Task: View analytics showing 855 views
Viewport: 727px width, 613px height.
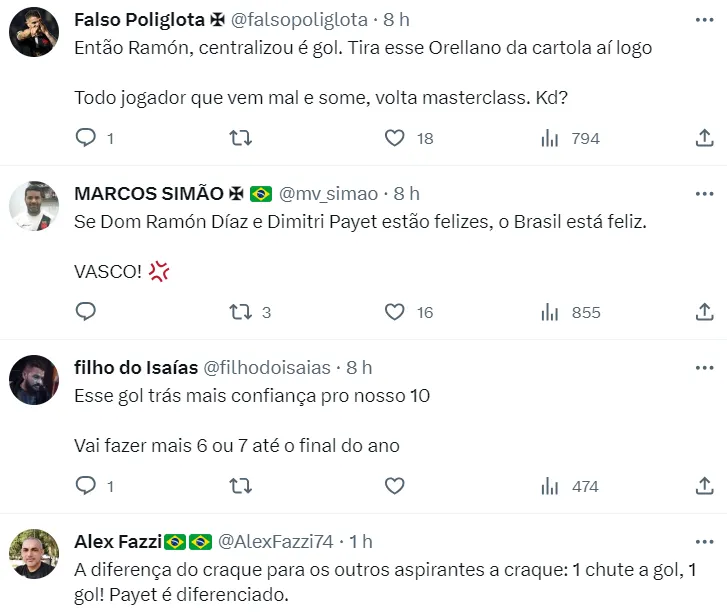Action: pos(571,312)
